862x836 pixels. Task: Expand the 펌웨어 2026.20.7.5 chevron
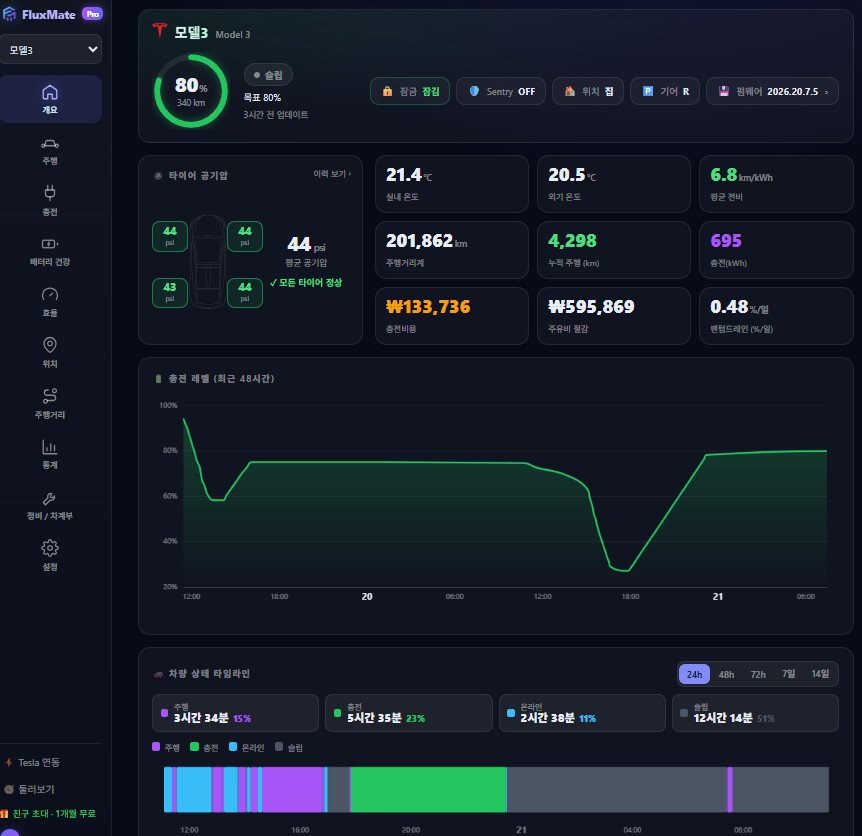pos(826,92)
